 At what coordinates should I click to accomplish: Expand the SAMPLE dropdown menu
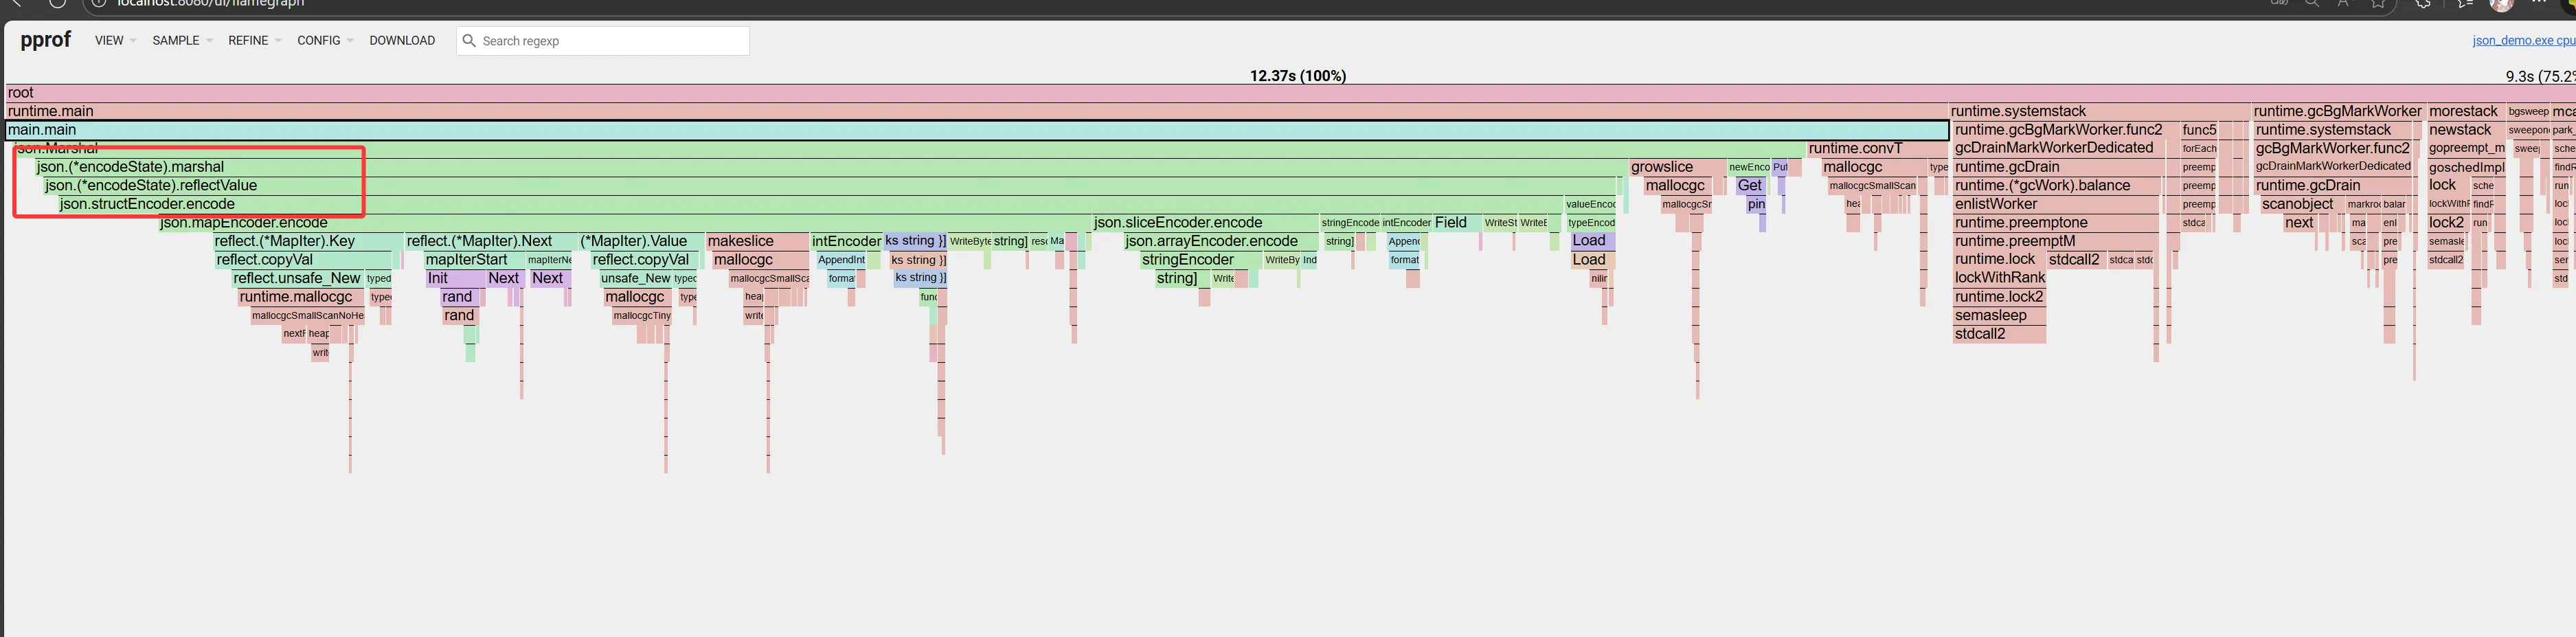click(x=181, y=41)
